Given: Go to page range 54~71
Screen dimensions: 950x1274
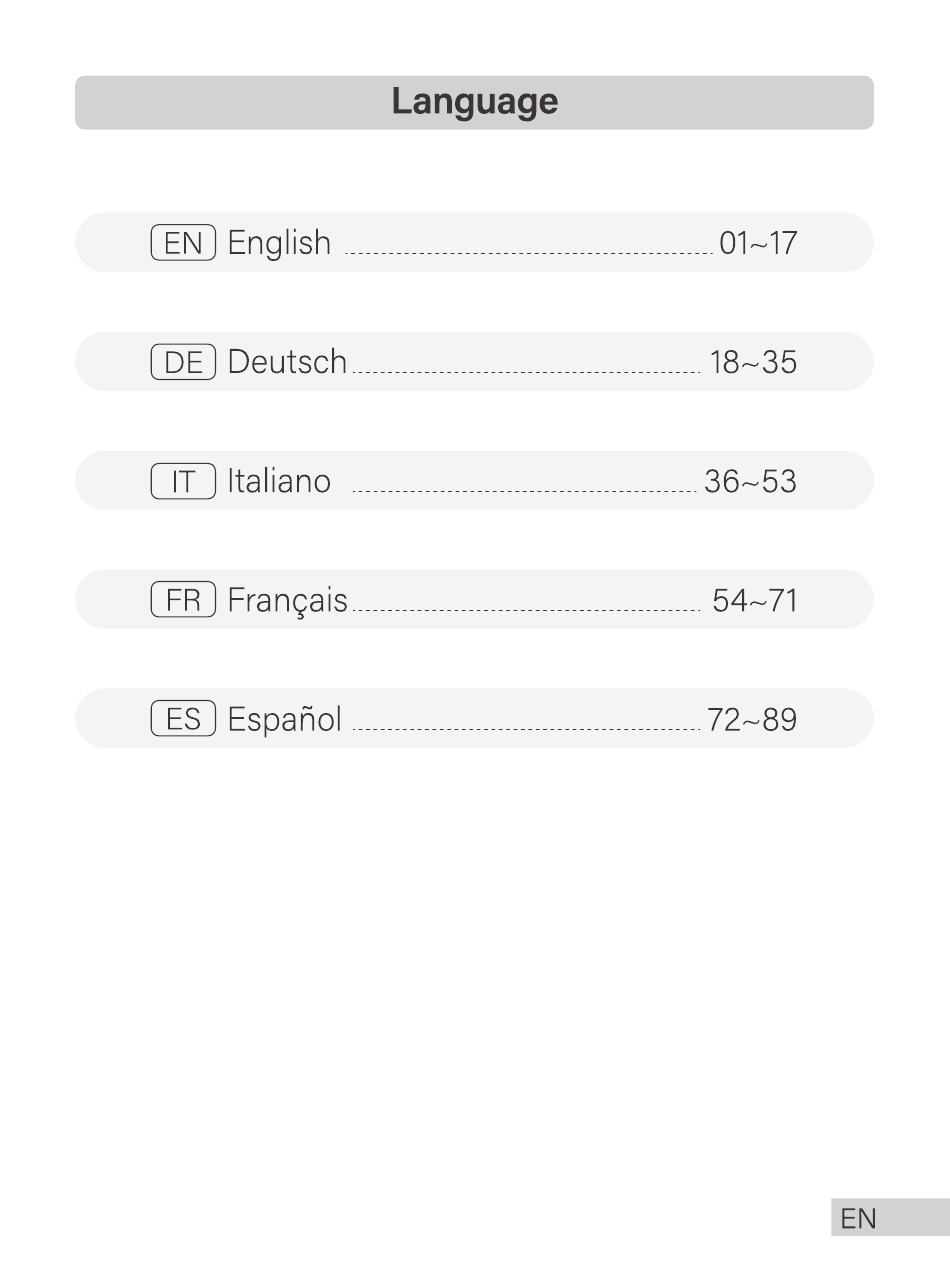Looking at the screenshot, I should [755, 600].
